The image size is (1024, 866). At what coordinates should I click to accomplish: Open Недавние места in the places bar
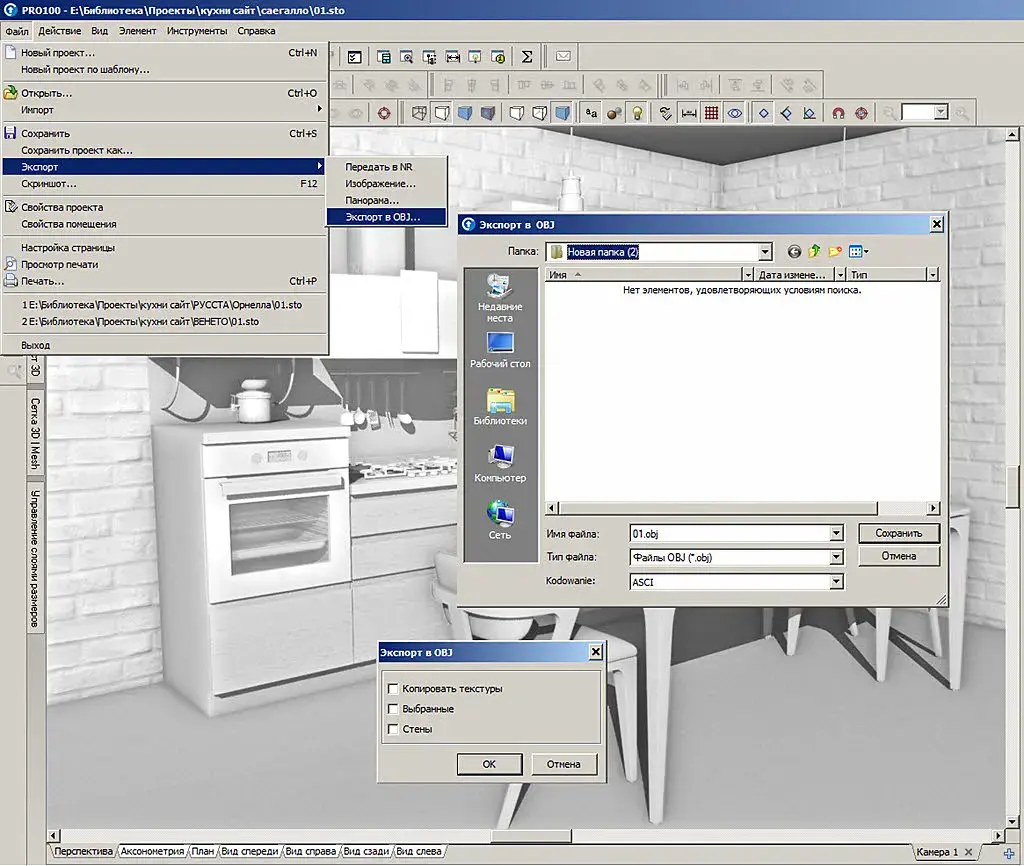500,299
